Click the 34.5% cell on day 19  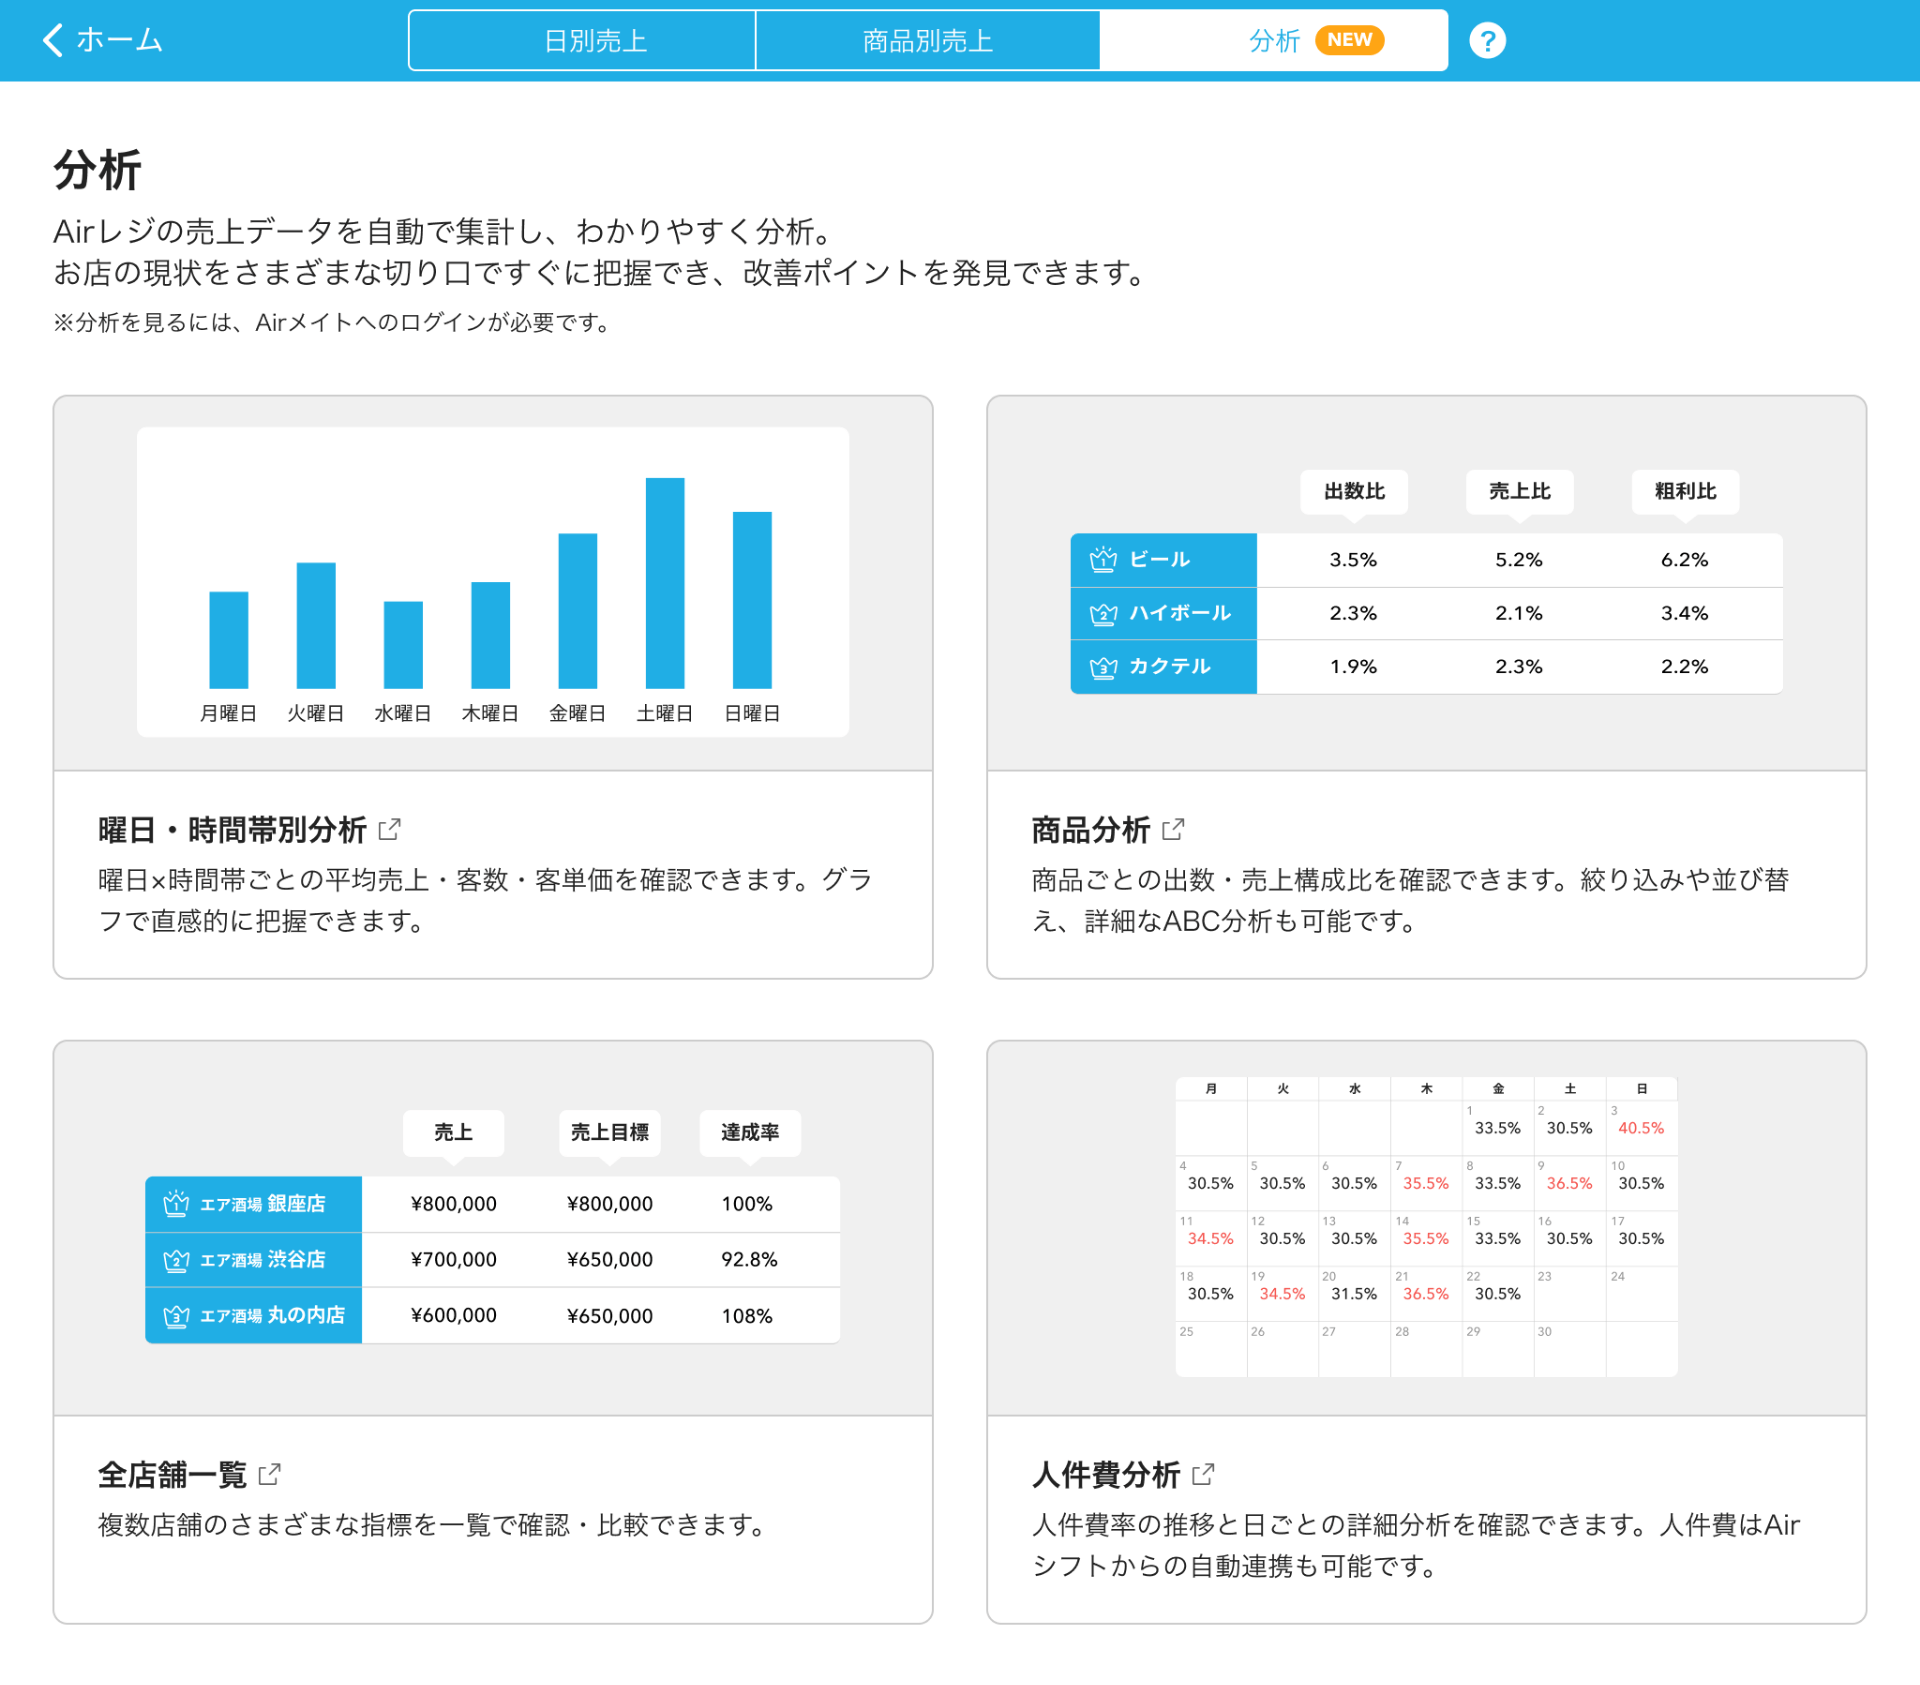(x=1282, y=1293)
